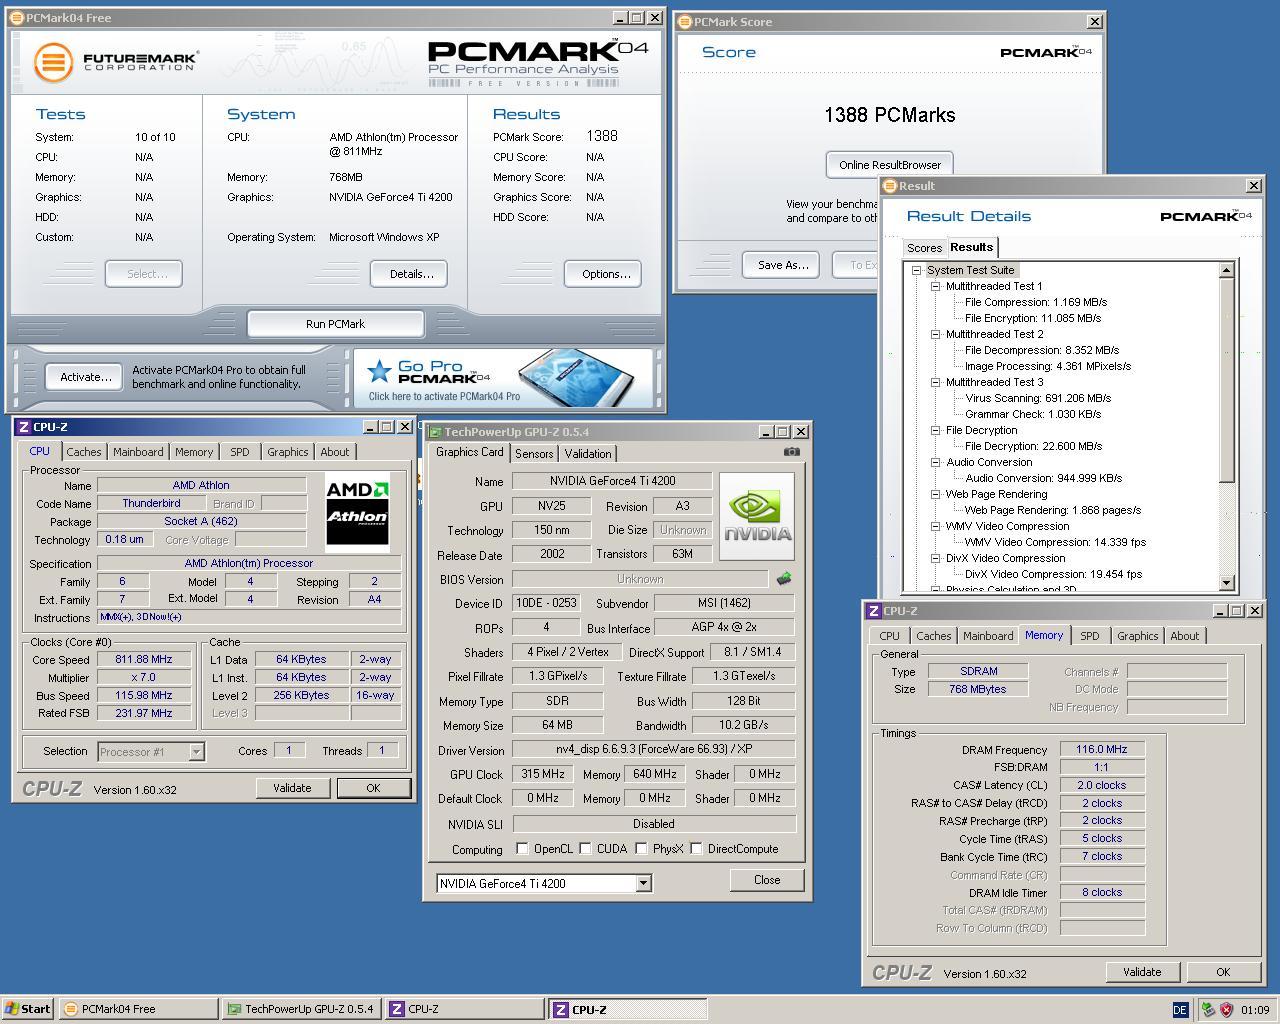Image resolution: width=1280 pixels, height=1024 pixels.
Task: Collapse the System Test Suite tree node
Action: [x=916, y=270]
